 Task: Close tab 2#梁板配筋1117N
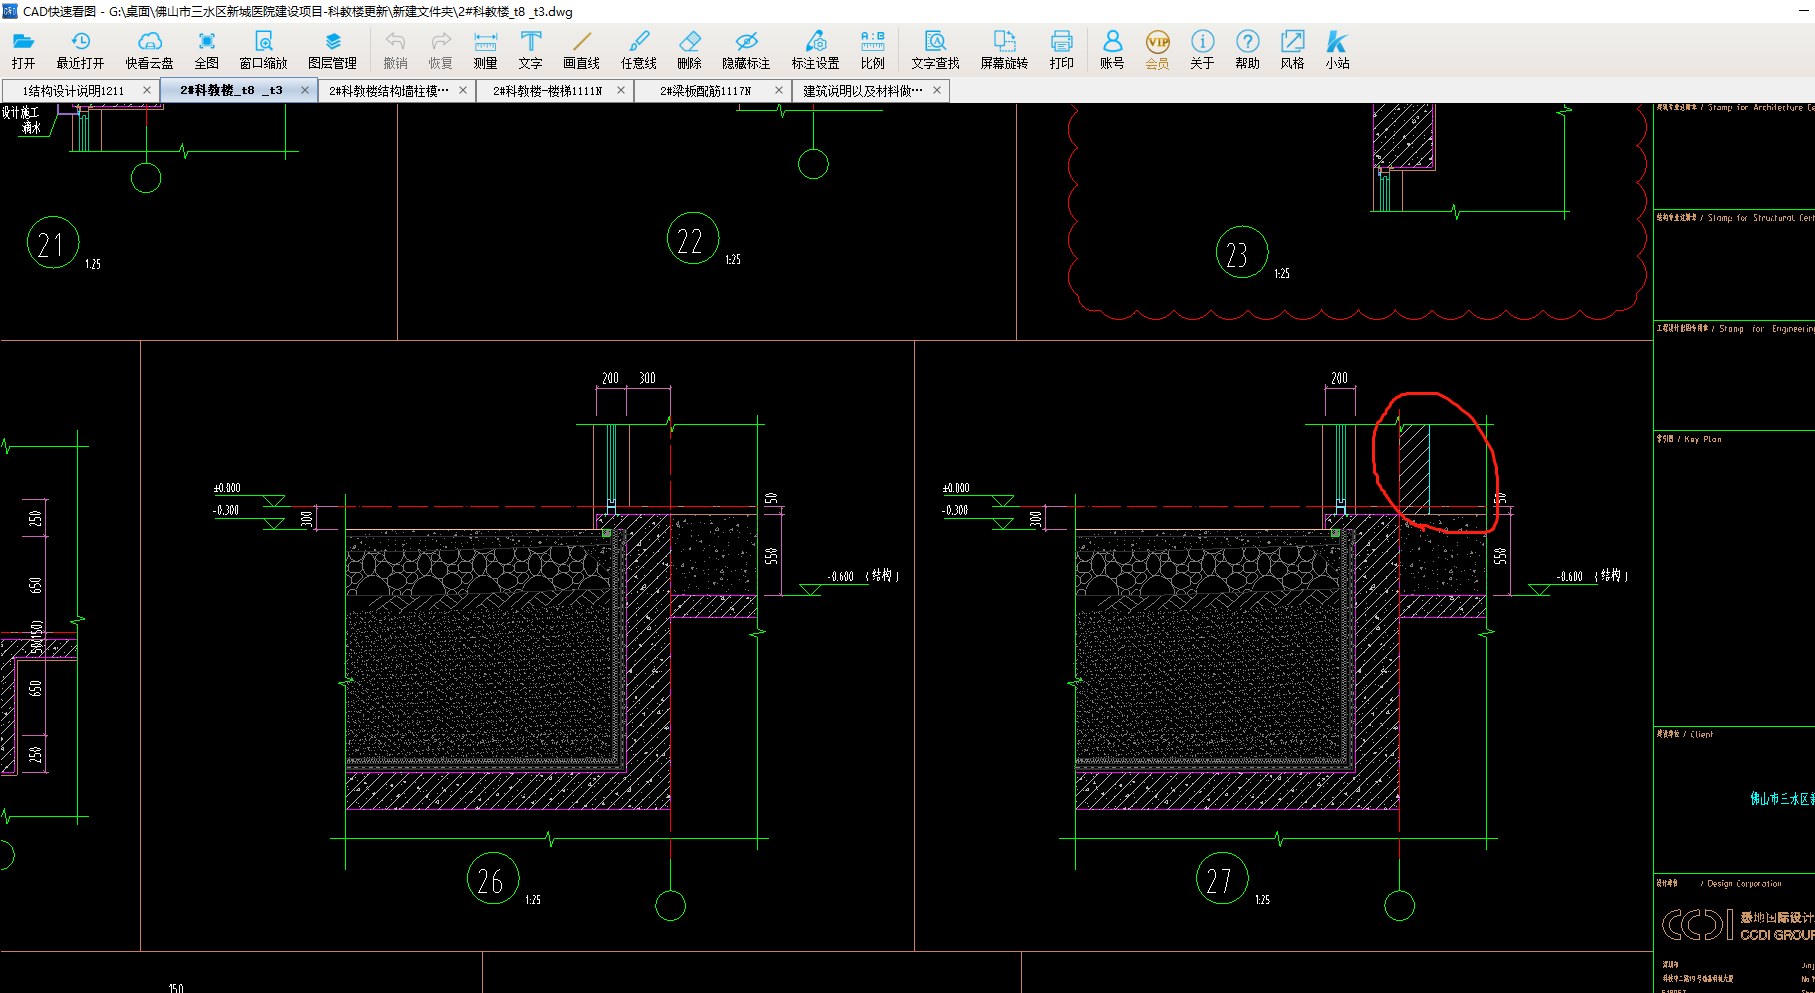779,90
